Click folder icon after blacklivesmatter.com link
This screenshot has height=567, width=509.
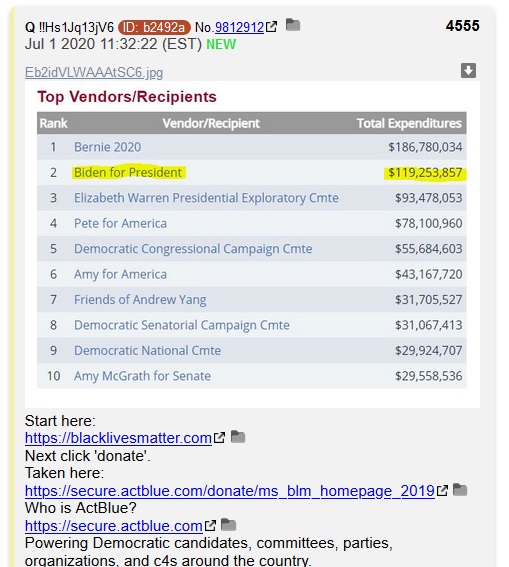pyautogui.click(x=238, y=437)
